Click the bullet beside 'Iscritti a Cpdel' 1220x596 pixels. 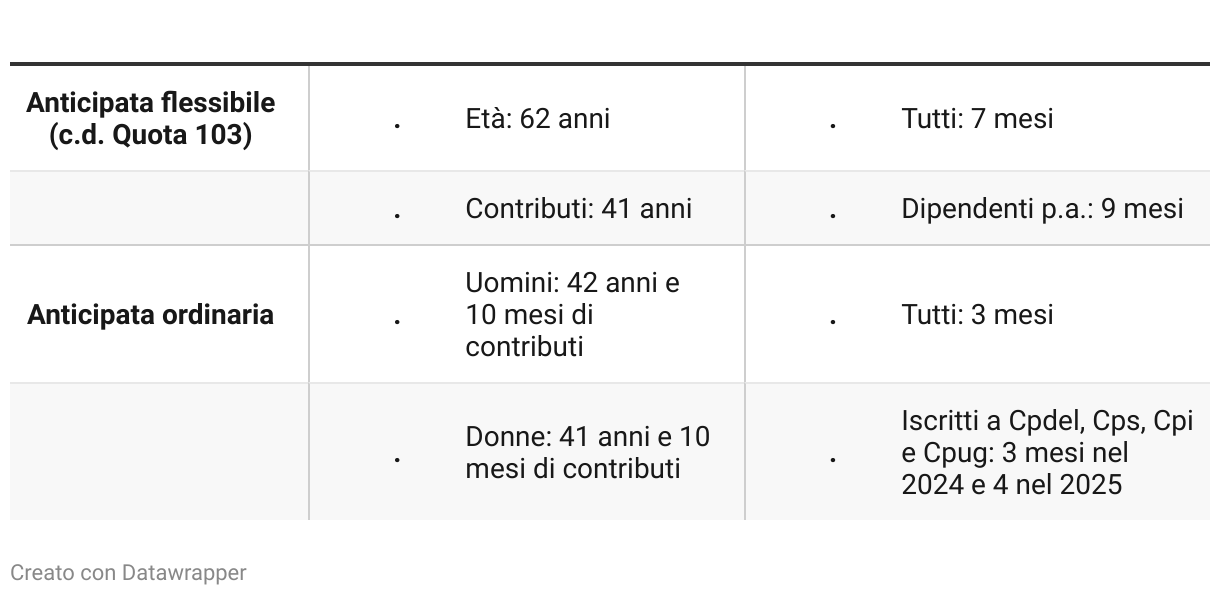833,459
